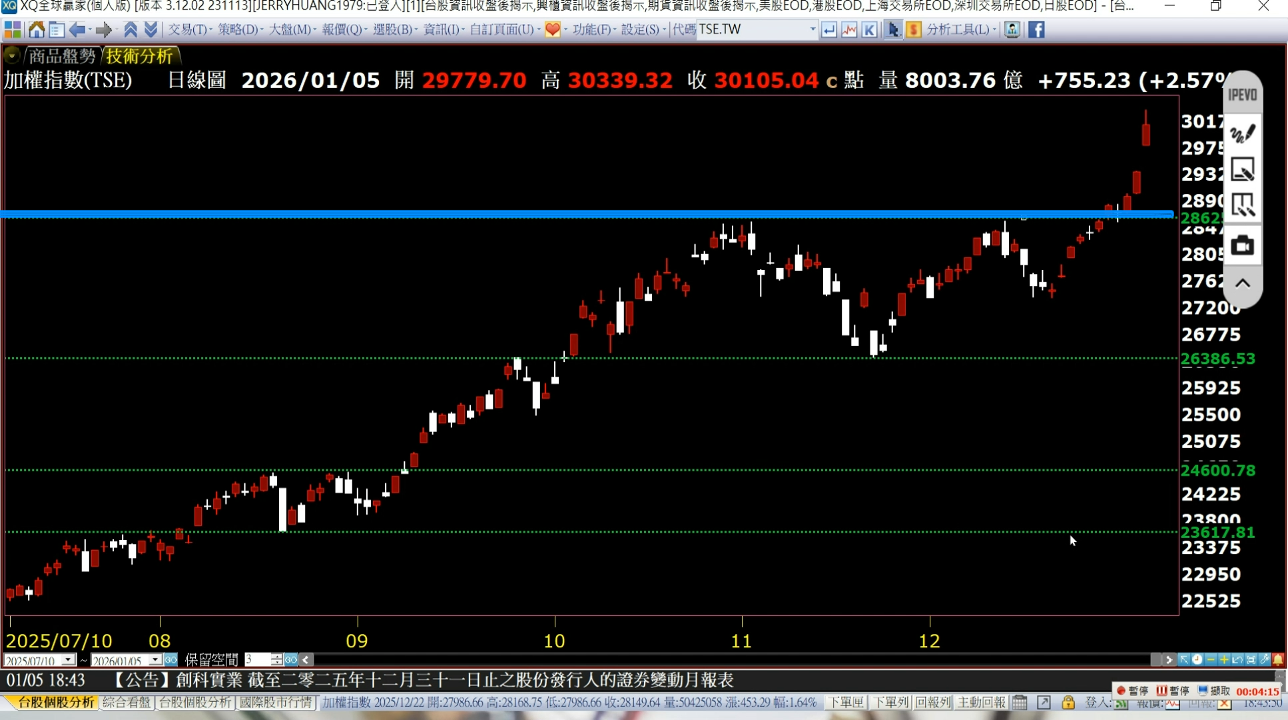The image size is (1288, 720).
Task: Switch to the 綜合看盤 tab
Action: tap(126, 703)
